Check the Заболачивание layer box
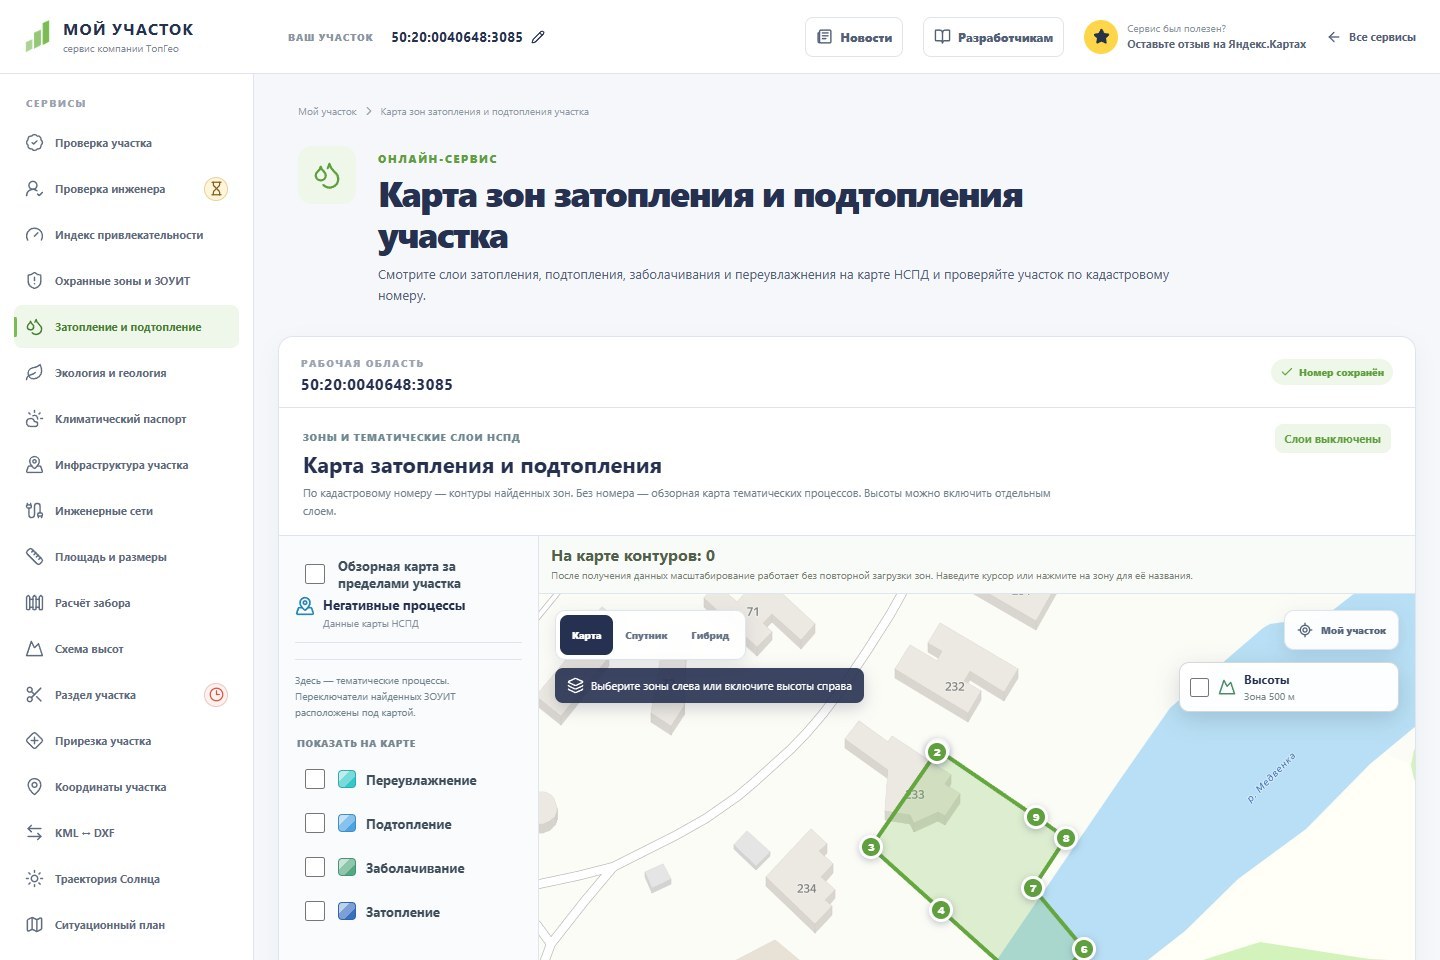Image resolution: width=1440 pixels, height=960 pixels. [x=315, y=867]
